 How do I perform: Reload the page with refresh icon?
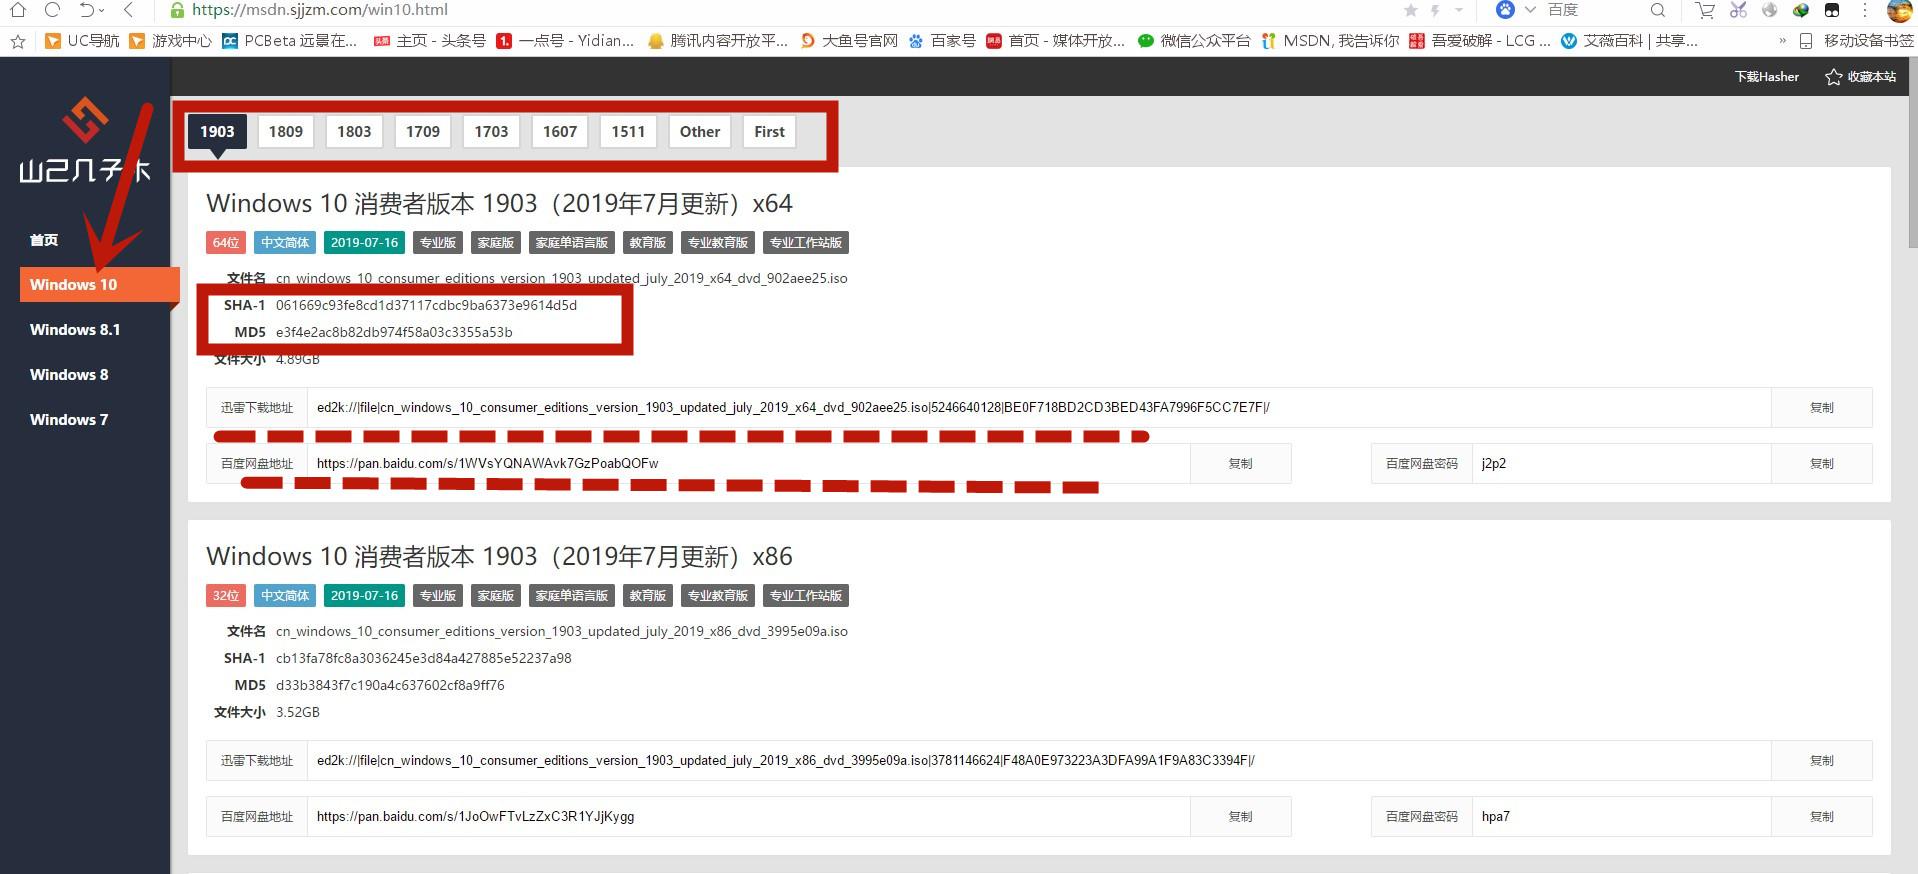53,10
